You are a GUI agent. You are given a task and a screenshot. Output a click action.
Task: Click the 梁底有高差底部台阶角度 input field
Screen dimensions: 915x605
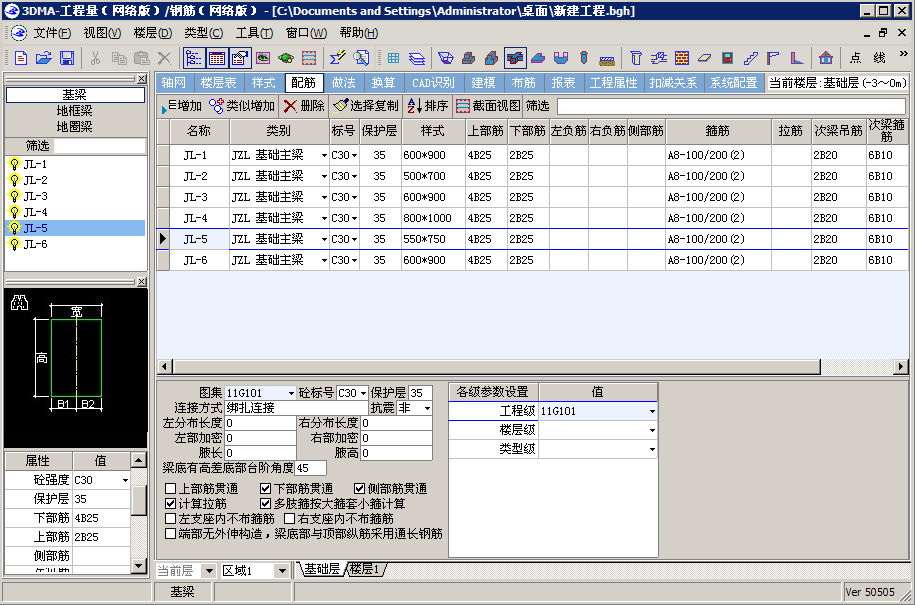pyautogui.click(x=310, y=467)
